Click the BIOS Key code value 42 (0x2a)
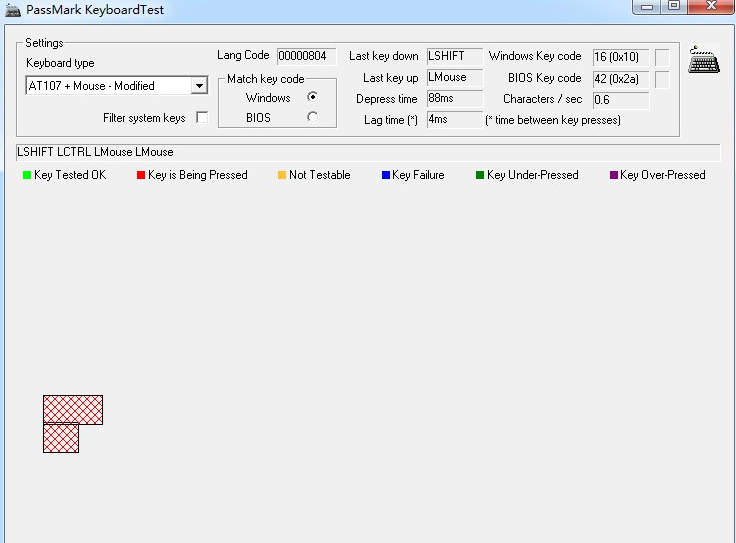Viewport: 736px width, 543px height. click(621, 79)
